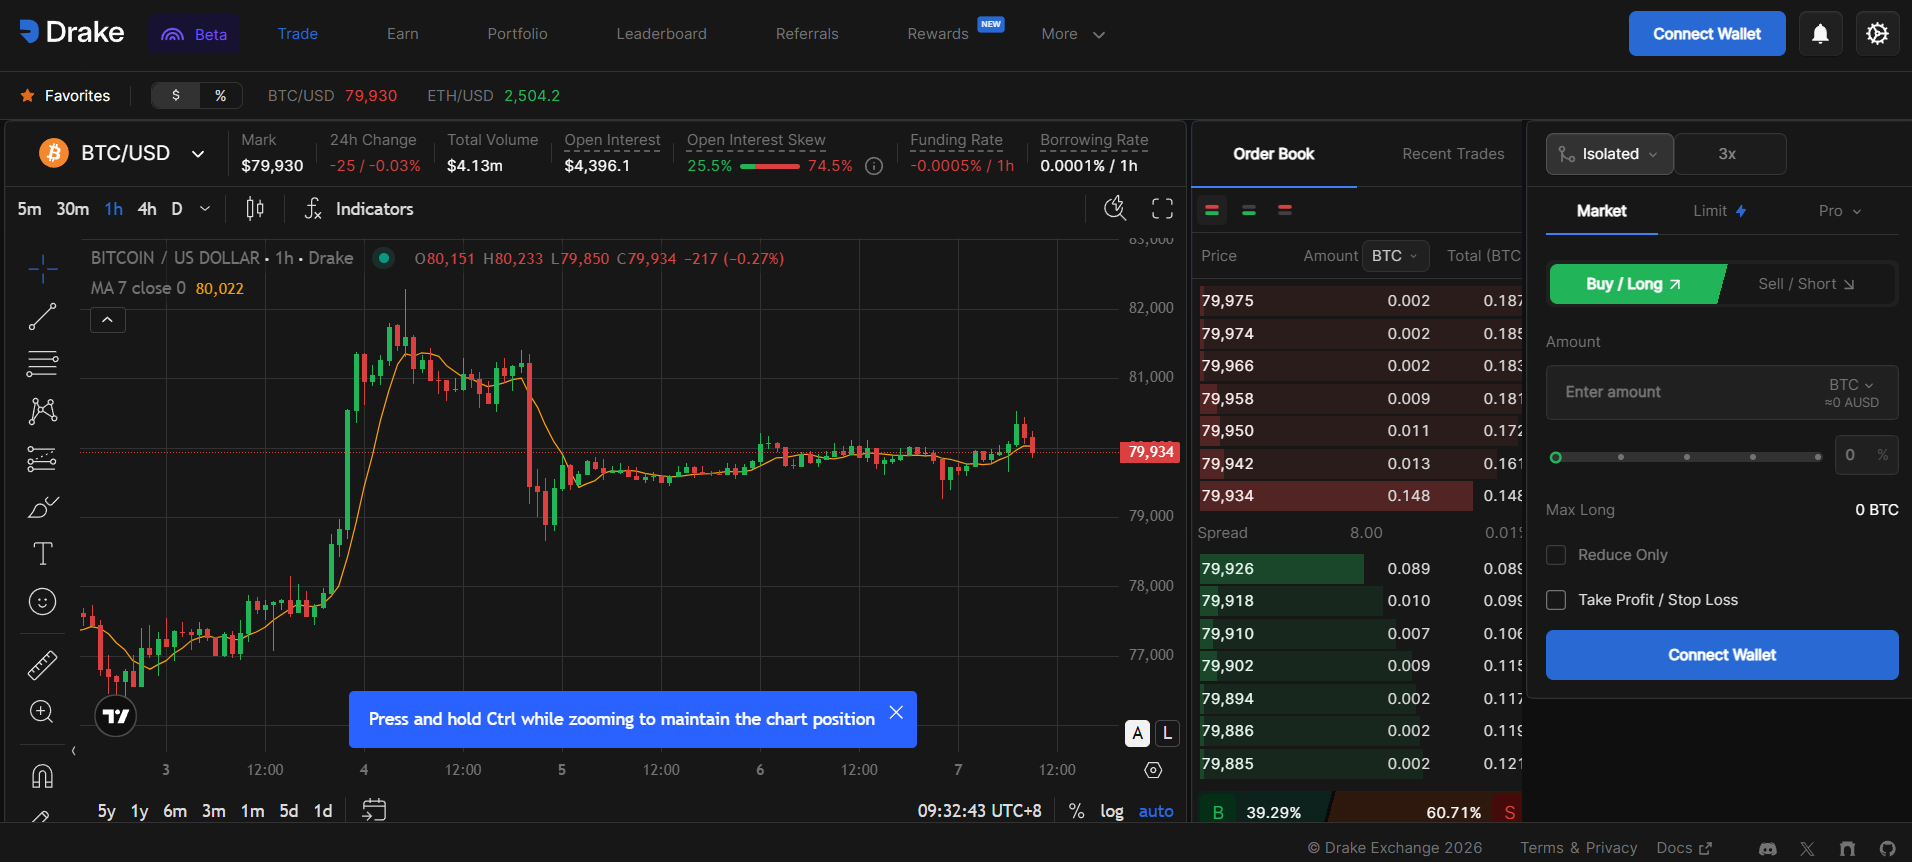The width and height of the screenshot is (1912, 862).
Task: Open the Trade page
Action: (x=298, y=34)
